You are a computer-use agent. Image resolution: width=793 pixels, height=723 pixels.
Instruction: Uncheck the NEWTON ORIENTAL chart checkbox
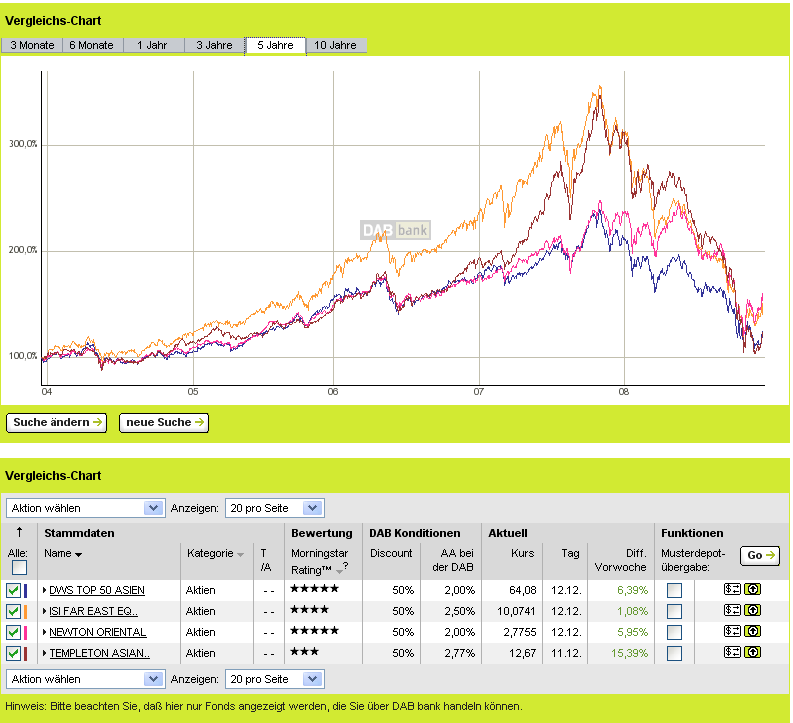click(14, 632)
